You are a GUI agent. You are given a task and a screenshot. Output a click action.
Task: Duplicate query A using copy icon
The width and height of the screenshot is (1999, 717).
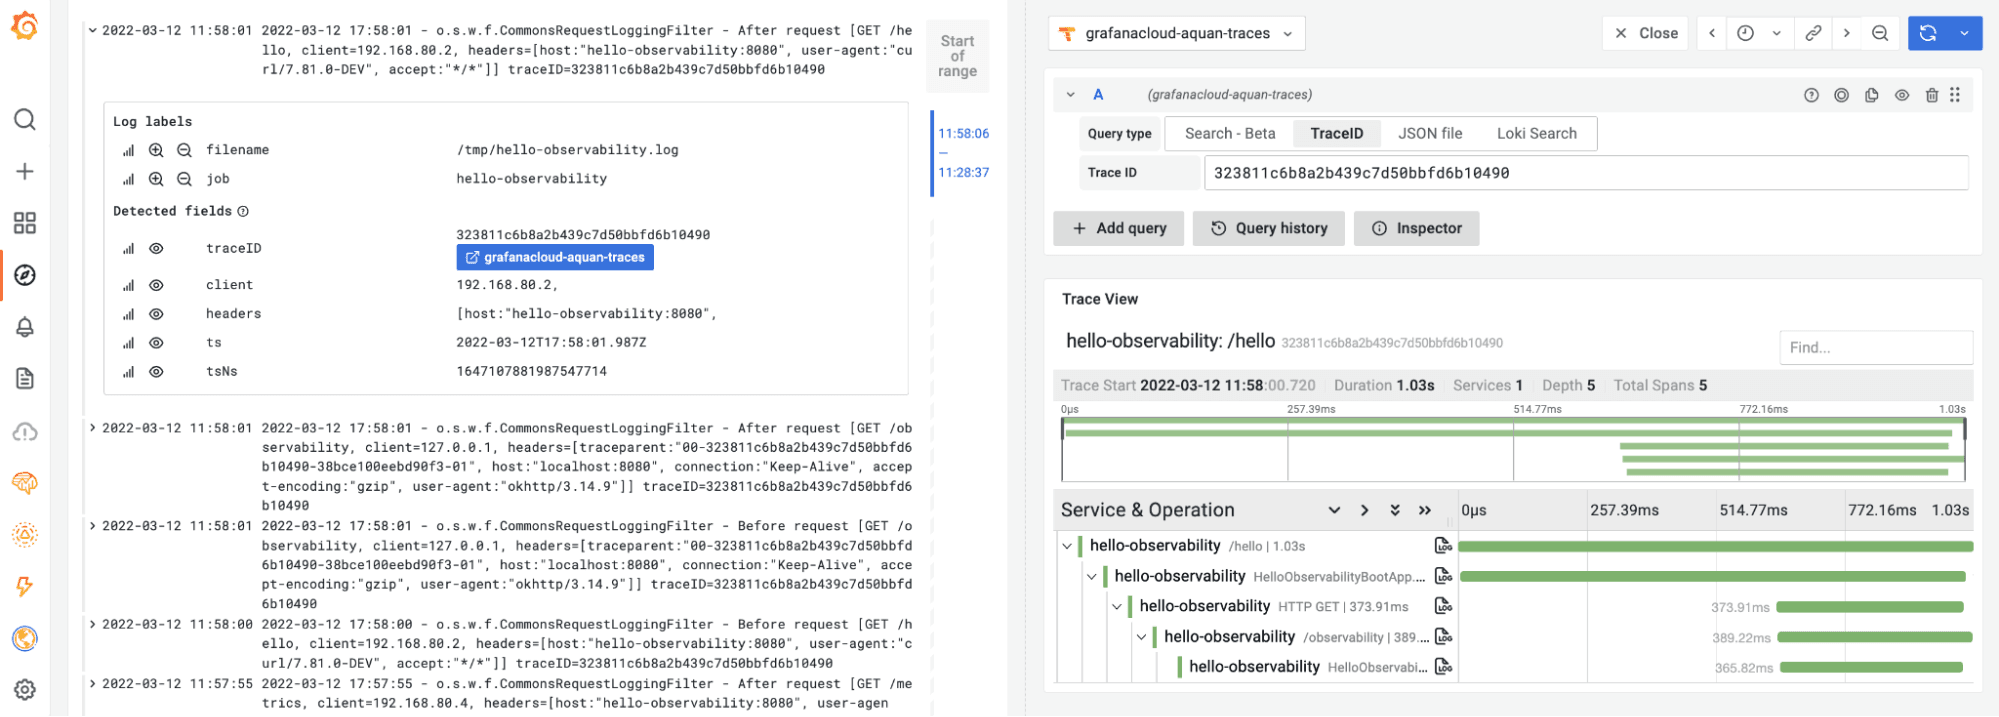[x=1872, y=95]
